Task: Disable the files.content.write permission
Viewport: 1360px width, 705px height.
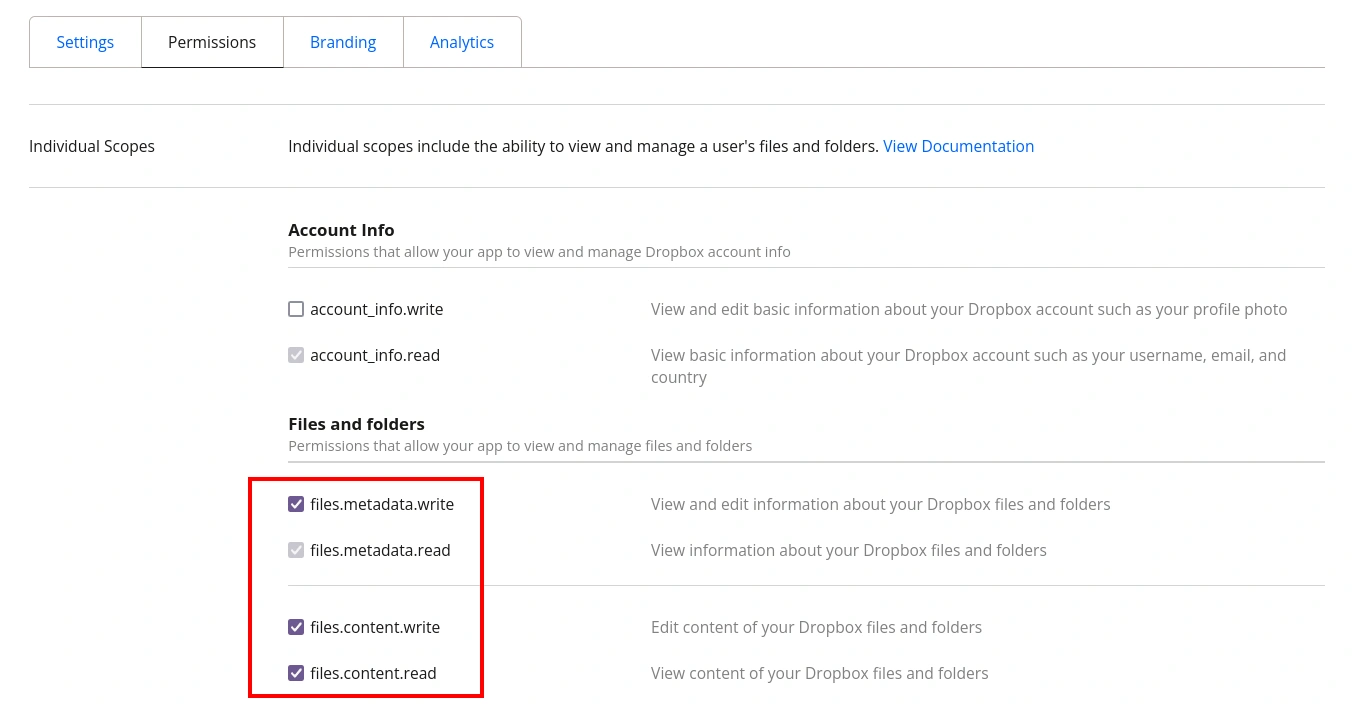Action: click(x=296, y=627)
